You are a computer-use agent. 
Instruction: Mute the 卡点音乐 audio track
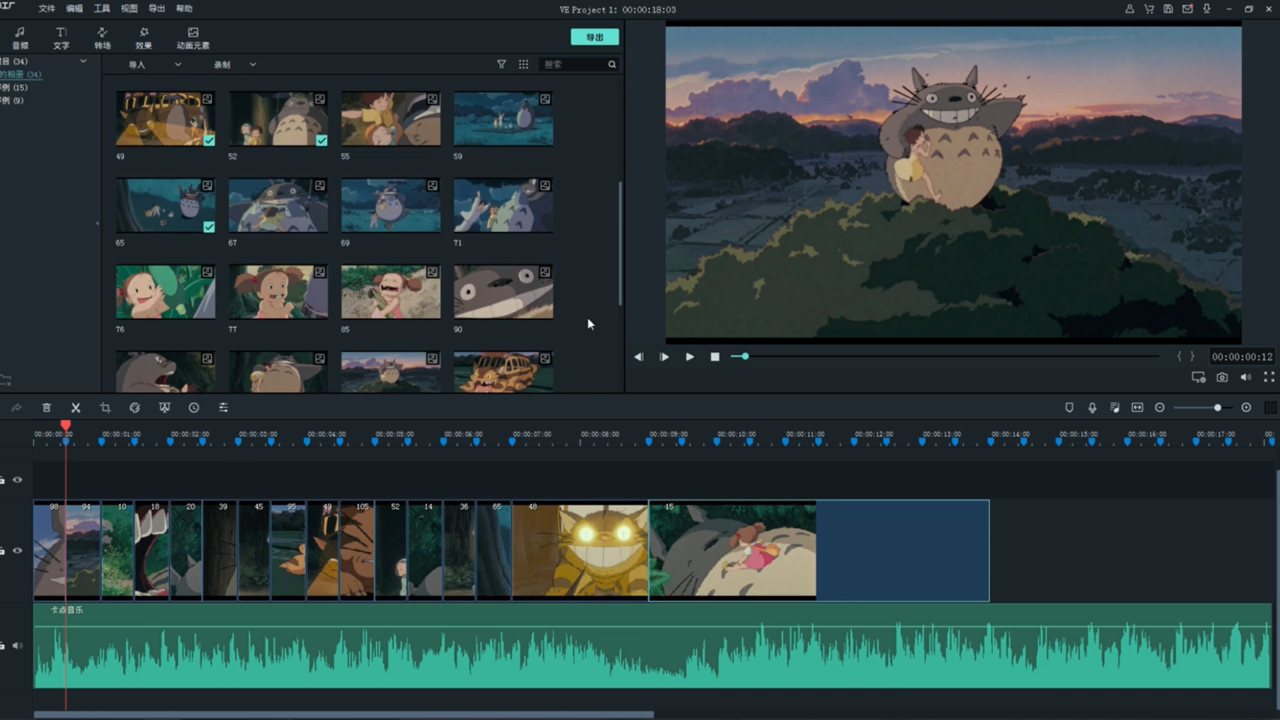17,645
